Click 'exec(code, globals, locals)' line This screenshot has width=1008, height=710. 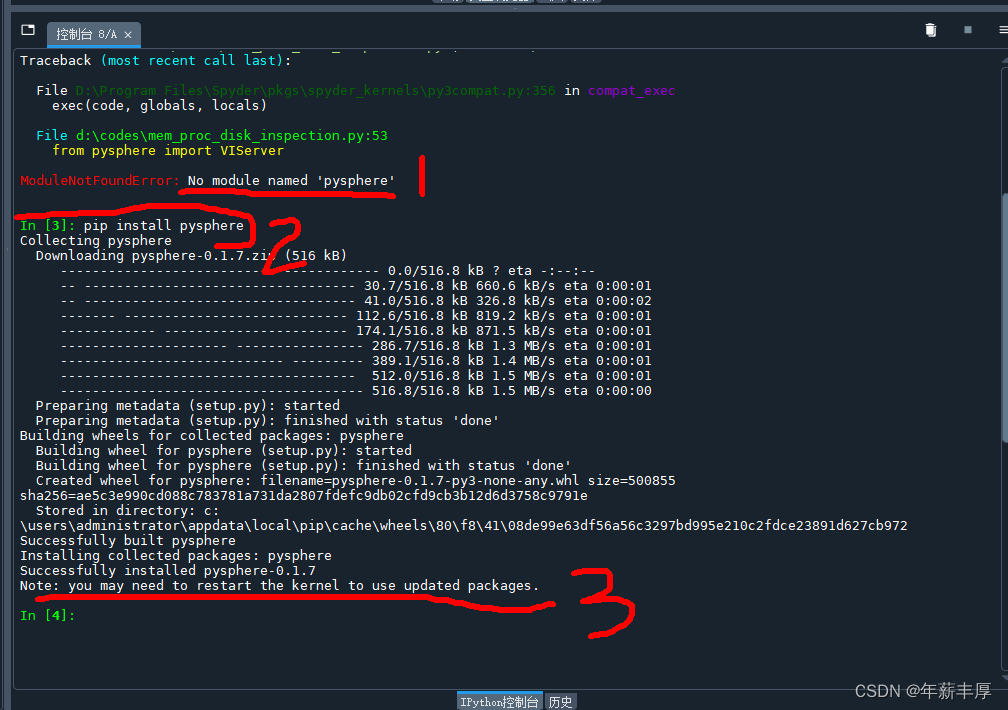[x=159, y=105]
